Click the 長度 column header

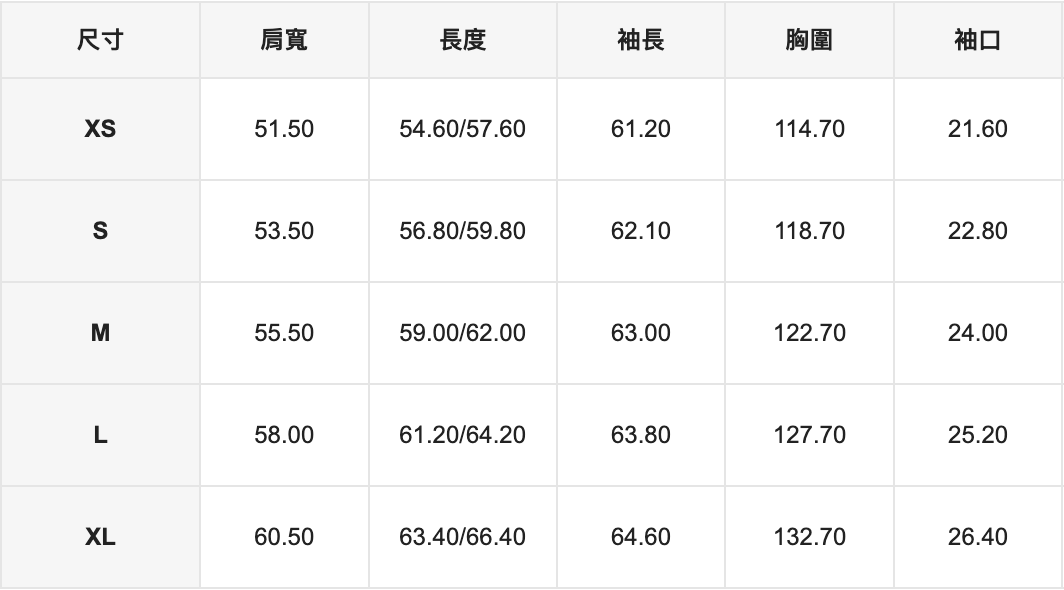462,40
